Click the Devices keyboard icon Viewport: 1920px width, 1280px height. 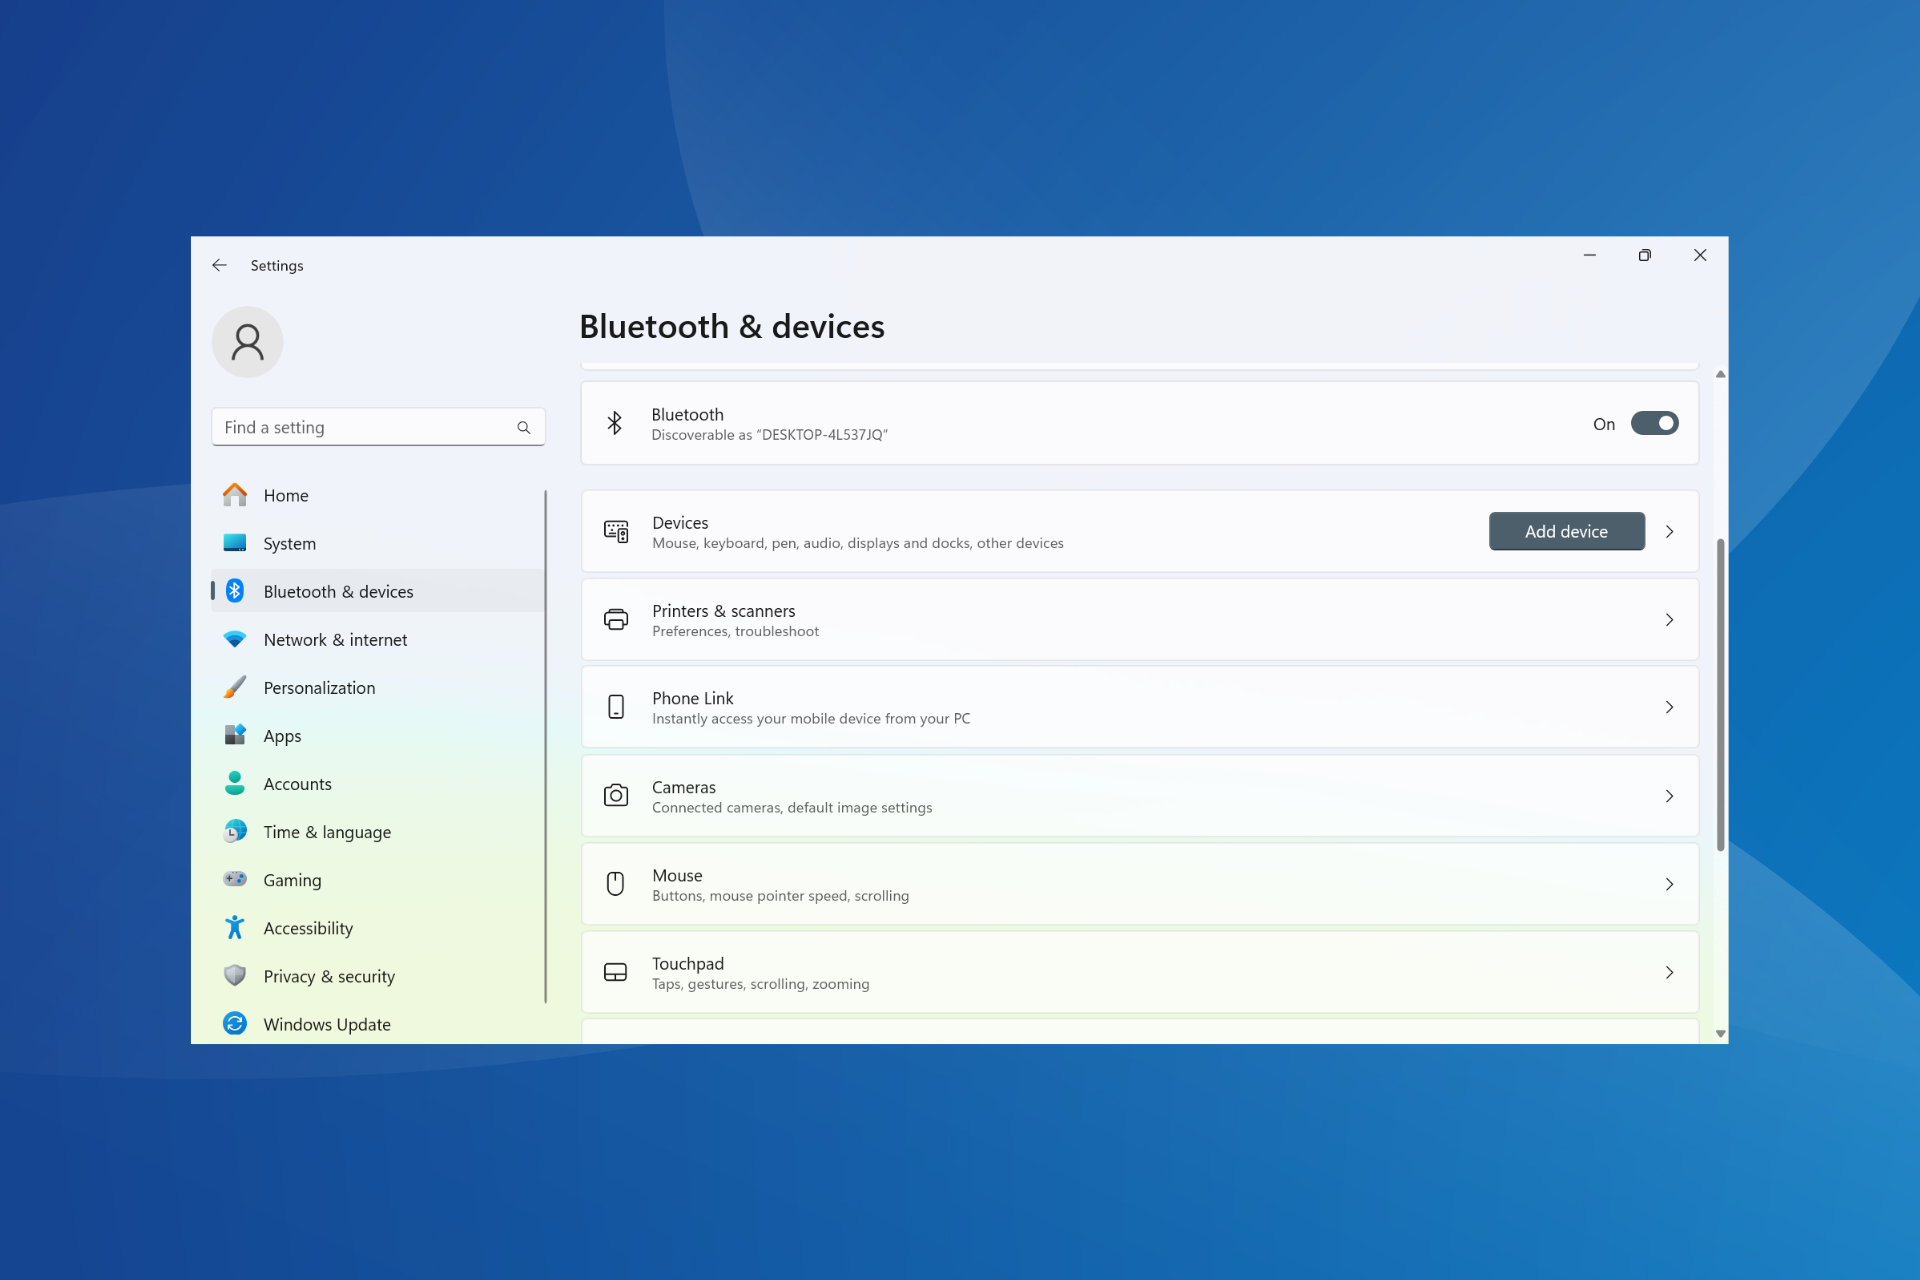click(x=616, y=531)
